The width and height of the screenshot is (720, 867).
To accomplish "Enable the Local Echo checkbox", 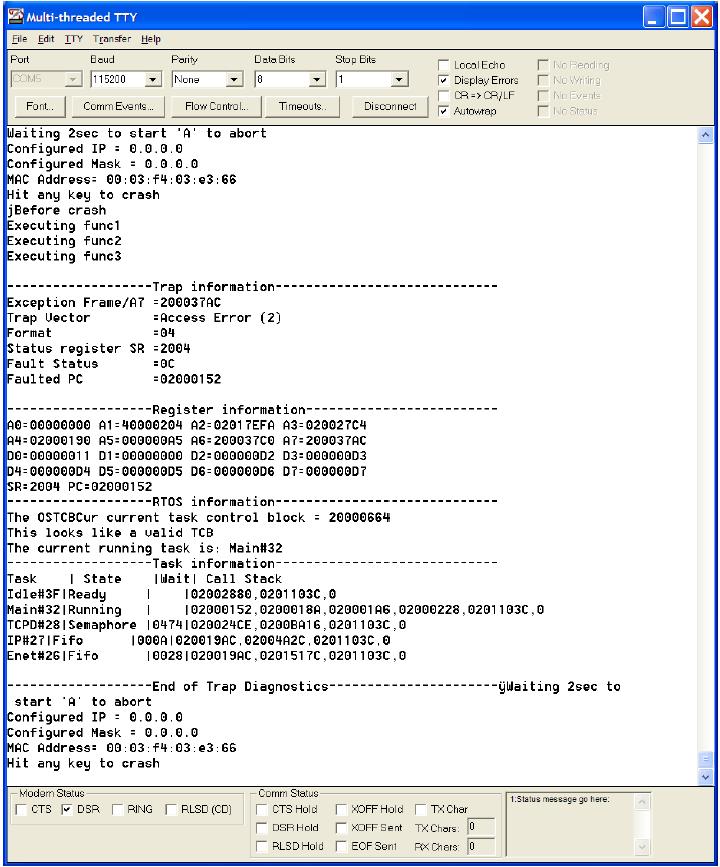I will [445, 66].
